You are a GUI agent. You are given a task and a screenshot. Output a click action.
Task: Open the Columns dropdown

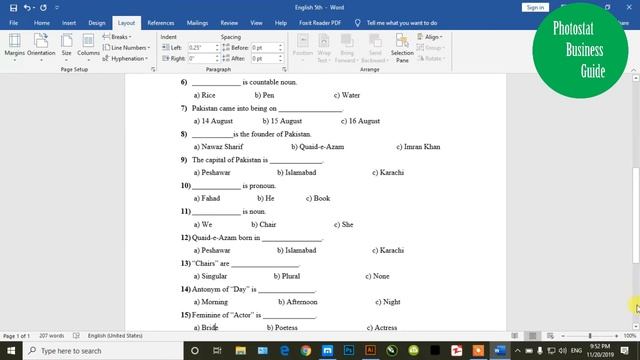88,47
